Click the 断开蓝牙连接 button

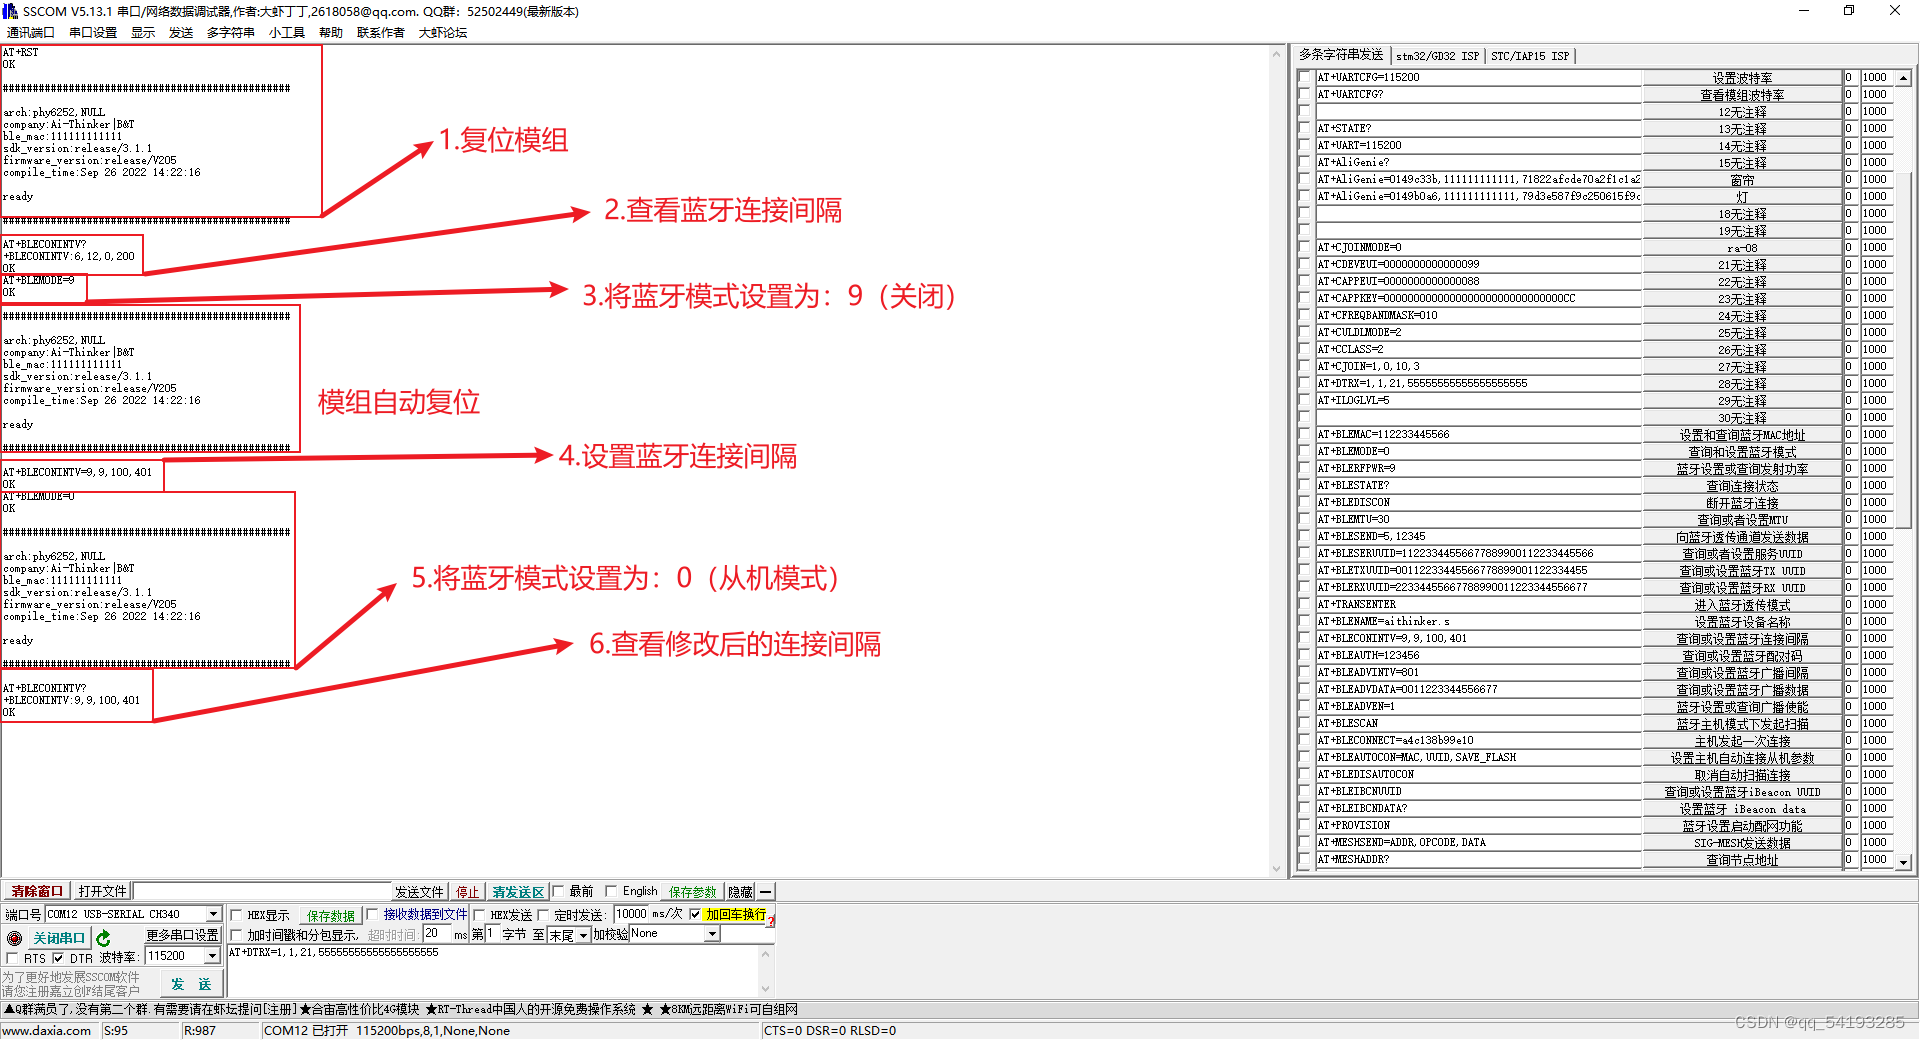[x=1742, y=503]
